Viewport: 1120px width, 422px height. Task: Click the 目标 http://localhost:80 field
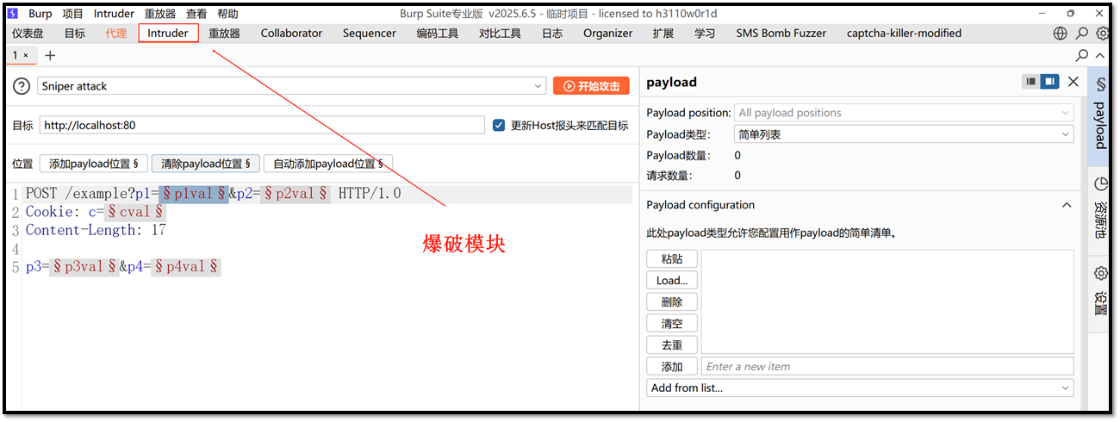coord(262,125)
